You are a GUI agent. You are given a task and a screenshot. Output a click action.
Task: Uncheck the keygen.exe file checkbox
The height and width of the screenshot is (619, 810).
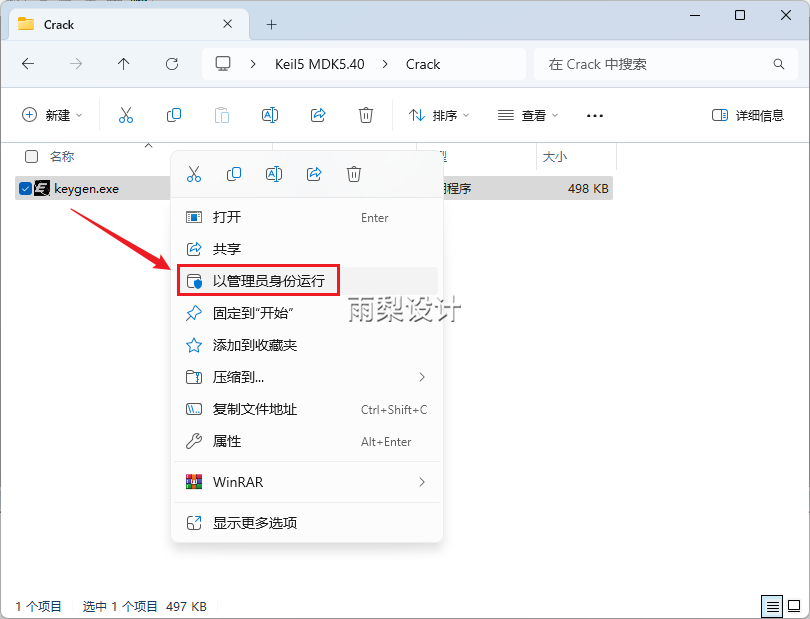[25, 189]
